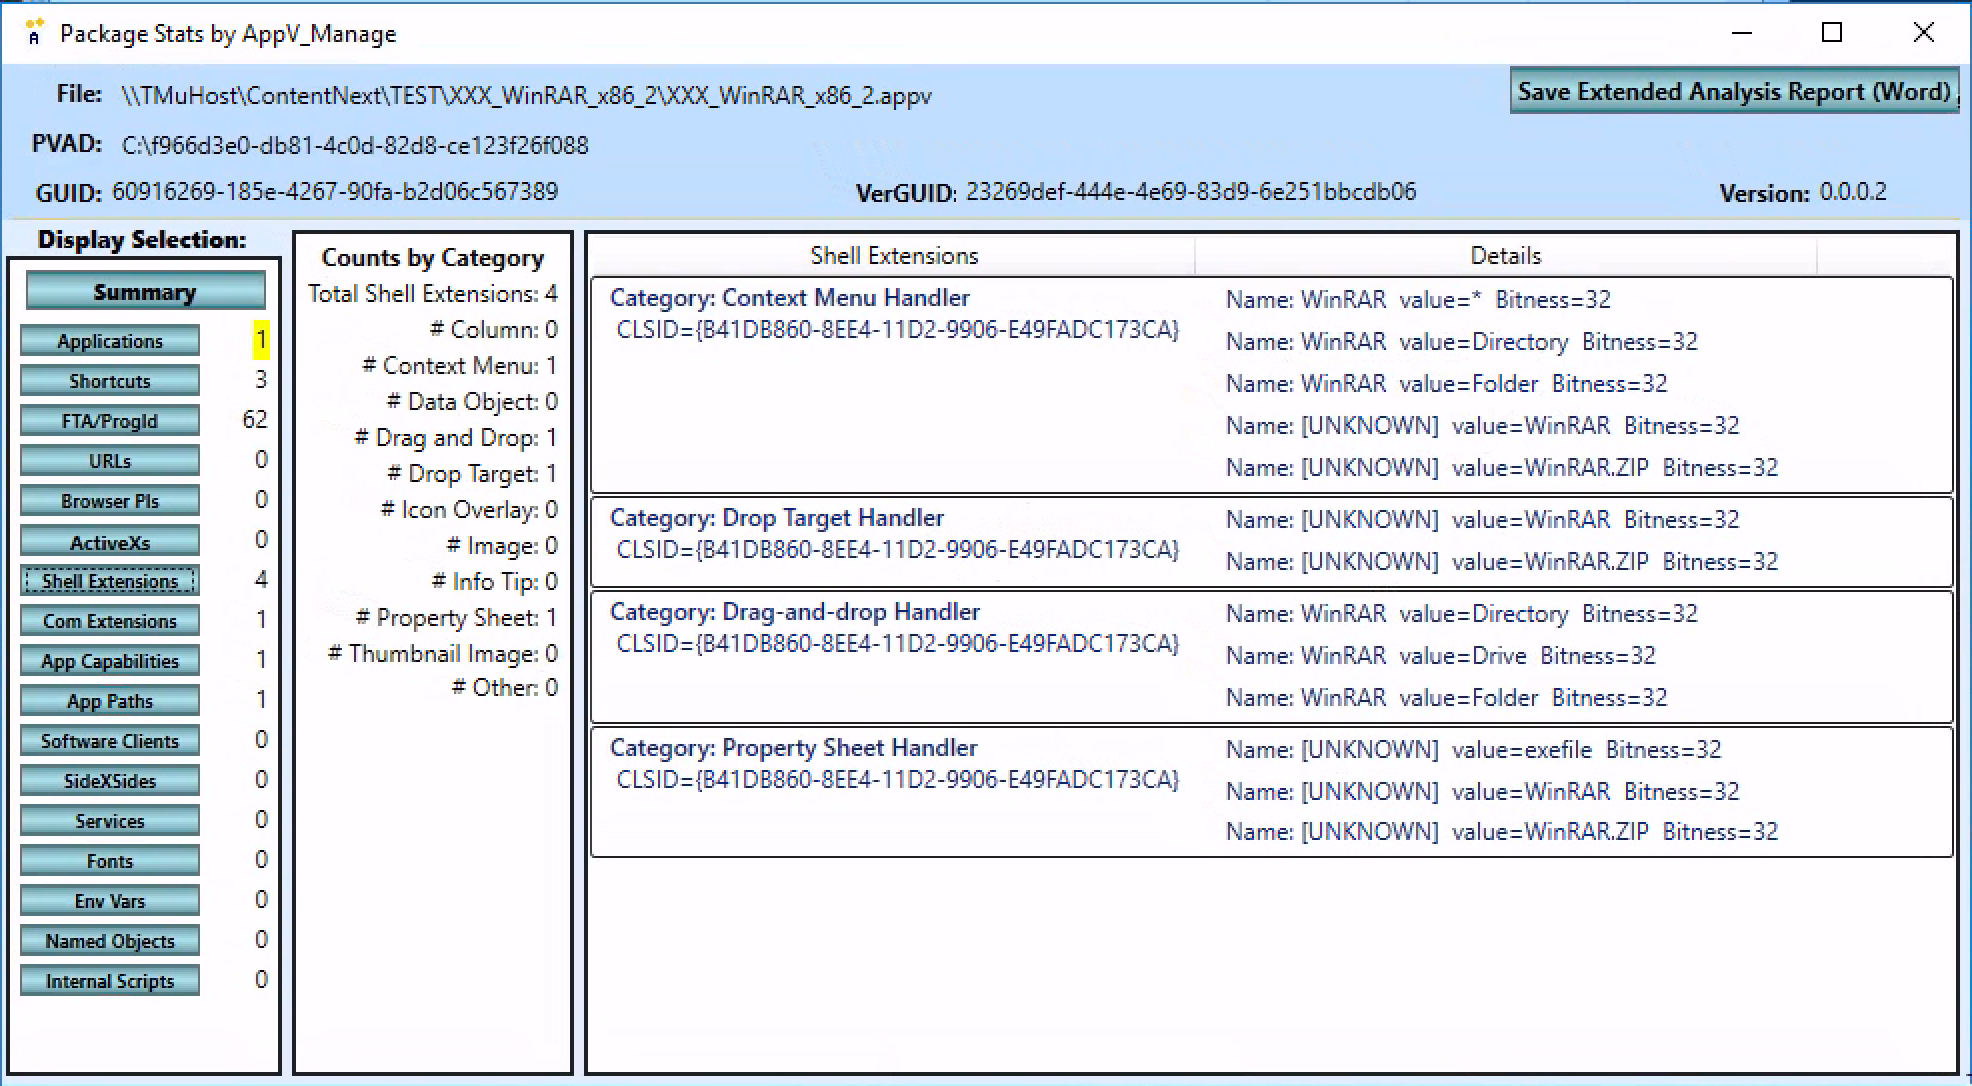Click 'value=Drive Bitness=32' detail line
The width and height of the screenshot is (1972, 1086).
tap(1441, 656)
